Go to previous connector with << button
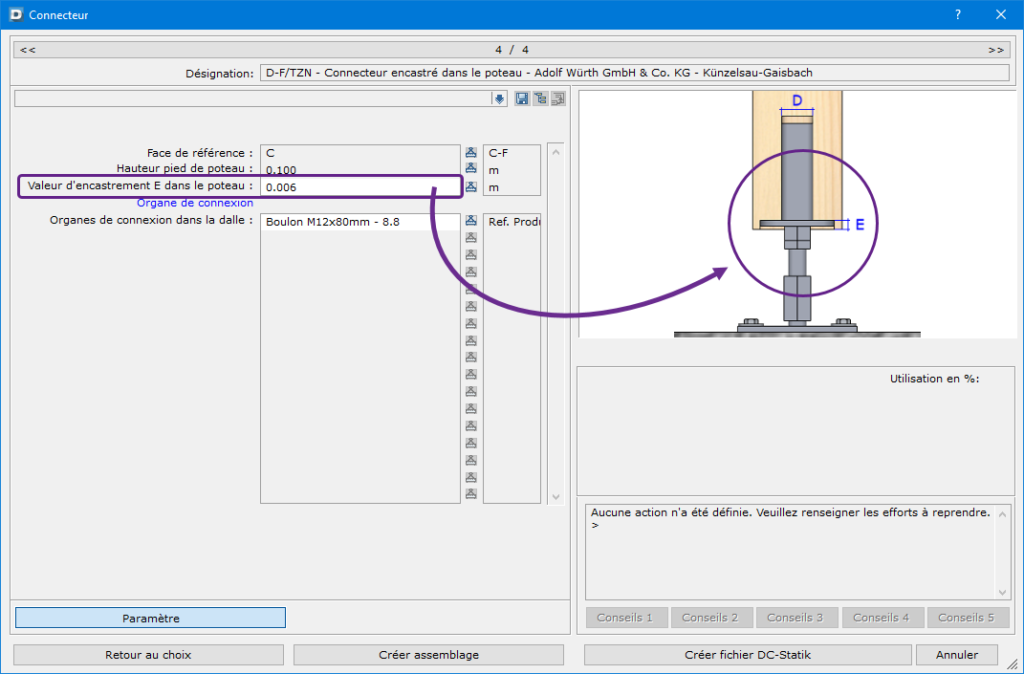Screen dimensions: 1024x674 click(x=28, y=49)
